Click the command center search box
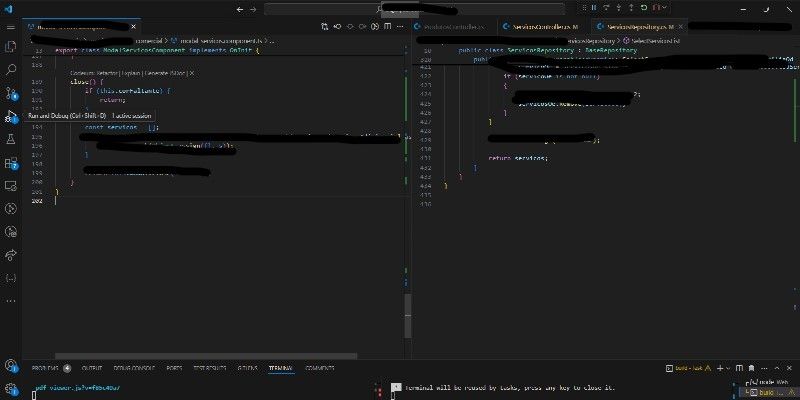The height and width of the screenshot is (400, 800). (x=414, y=9)
